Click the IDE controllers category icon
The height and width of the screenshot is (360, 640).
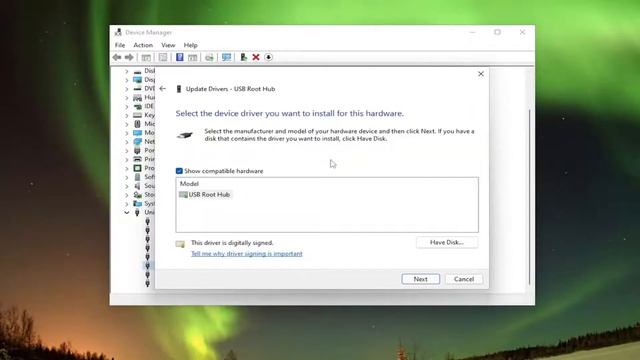point(138,106)
